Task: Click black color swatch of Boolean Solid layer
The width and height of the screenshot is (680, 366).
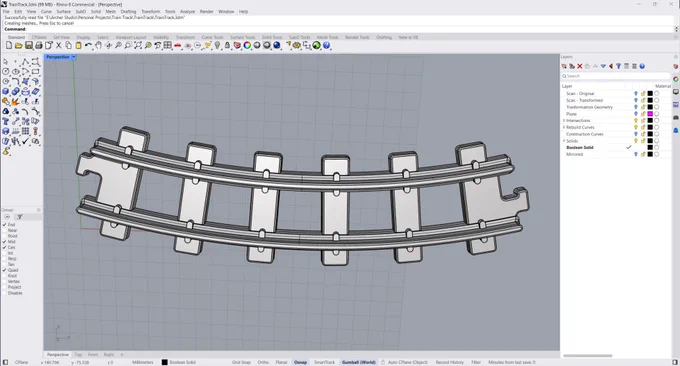Action: (x=650, y=148)
